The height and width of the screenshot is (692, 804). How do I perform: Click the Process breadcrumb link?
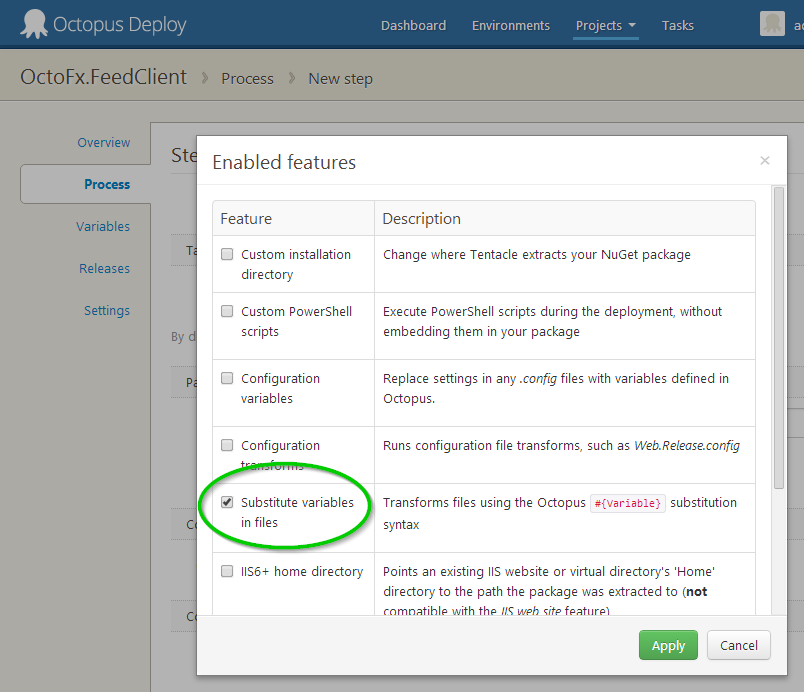click(x=247, y=78)
